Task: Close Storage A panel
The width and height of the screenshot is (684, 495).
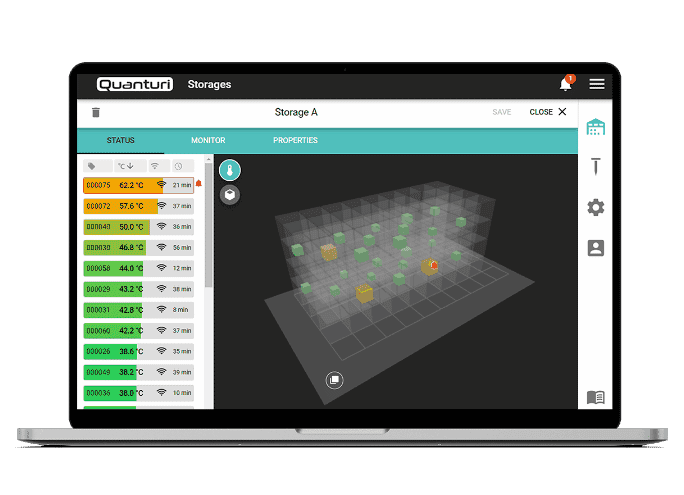Action: point(548,112)
